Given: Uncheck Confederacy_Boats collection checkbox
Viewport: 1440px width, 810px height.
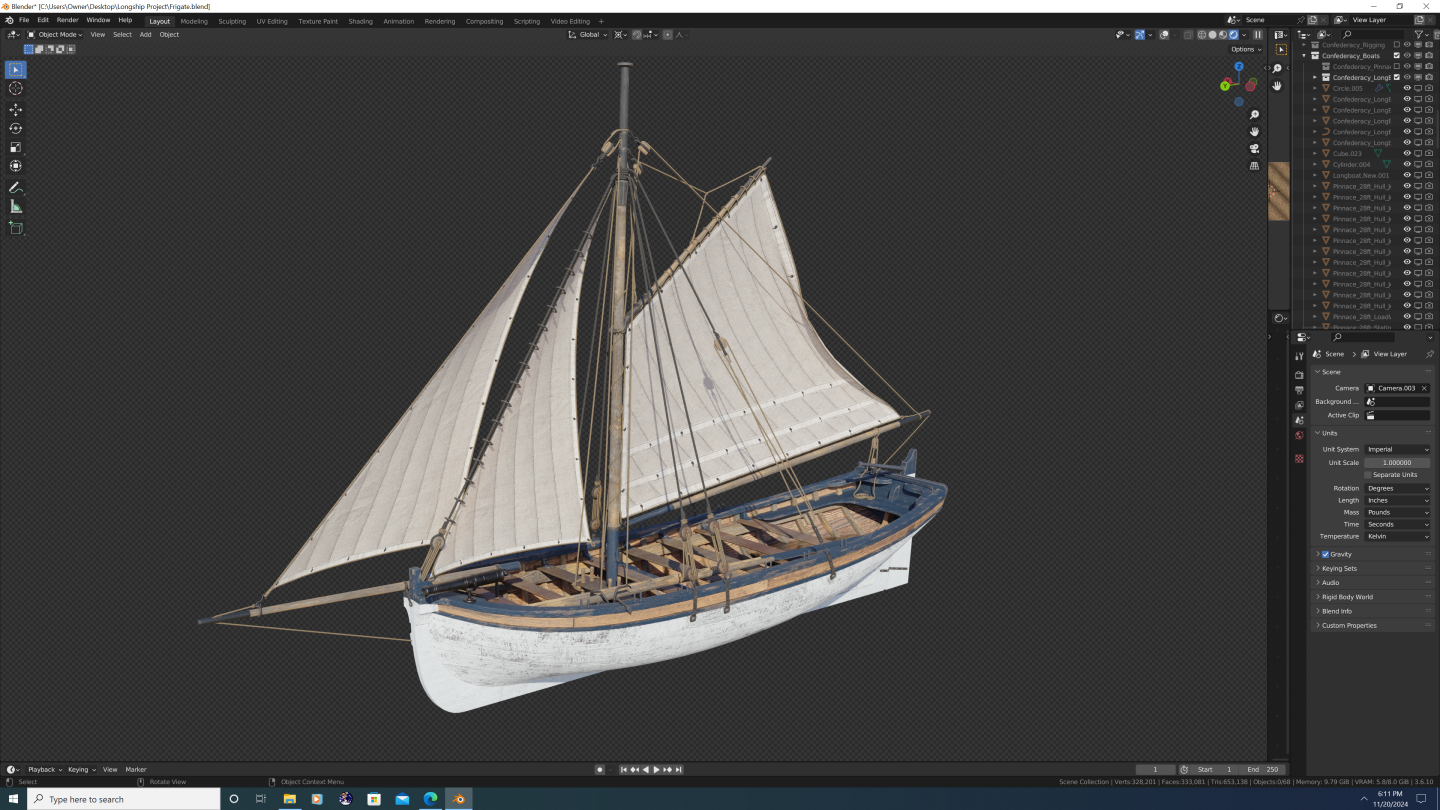Looking at the screenshot, I should coord(1397,56).
